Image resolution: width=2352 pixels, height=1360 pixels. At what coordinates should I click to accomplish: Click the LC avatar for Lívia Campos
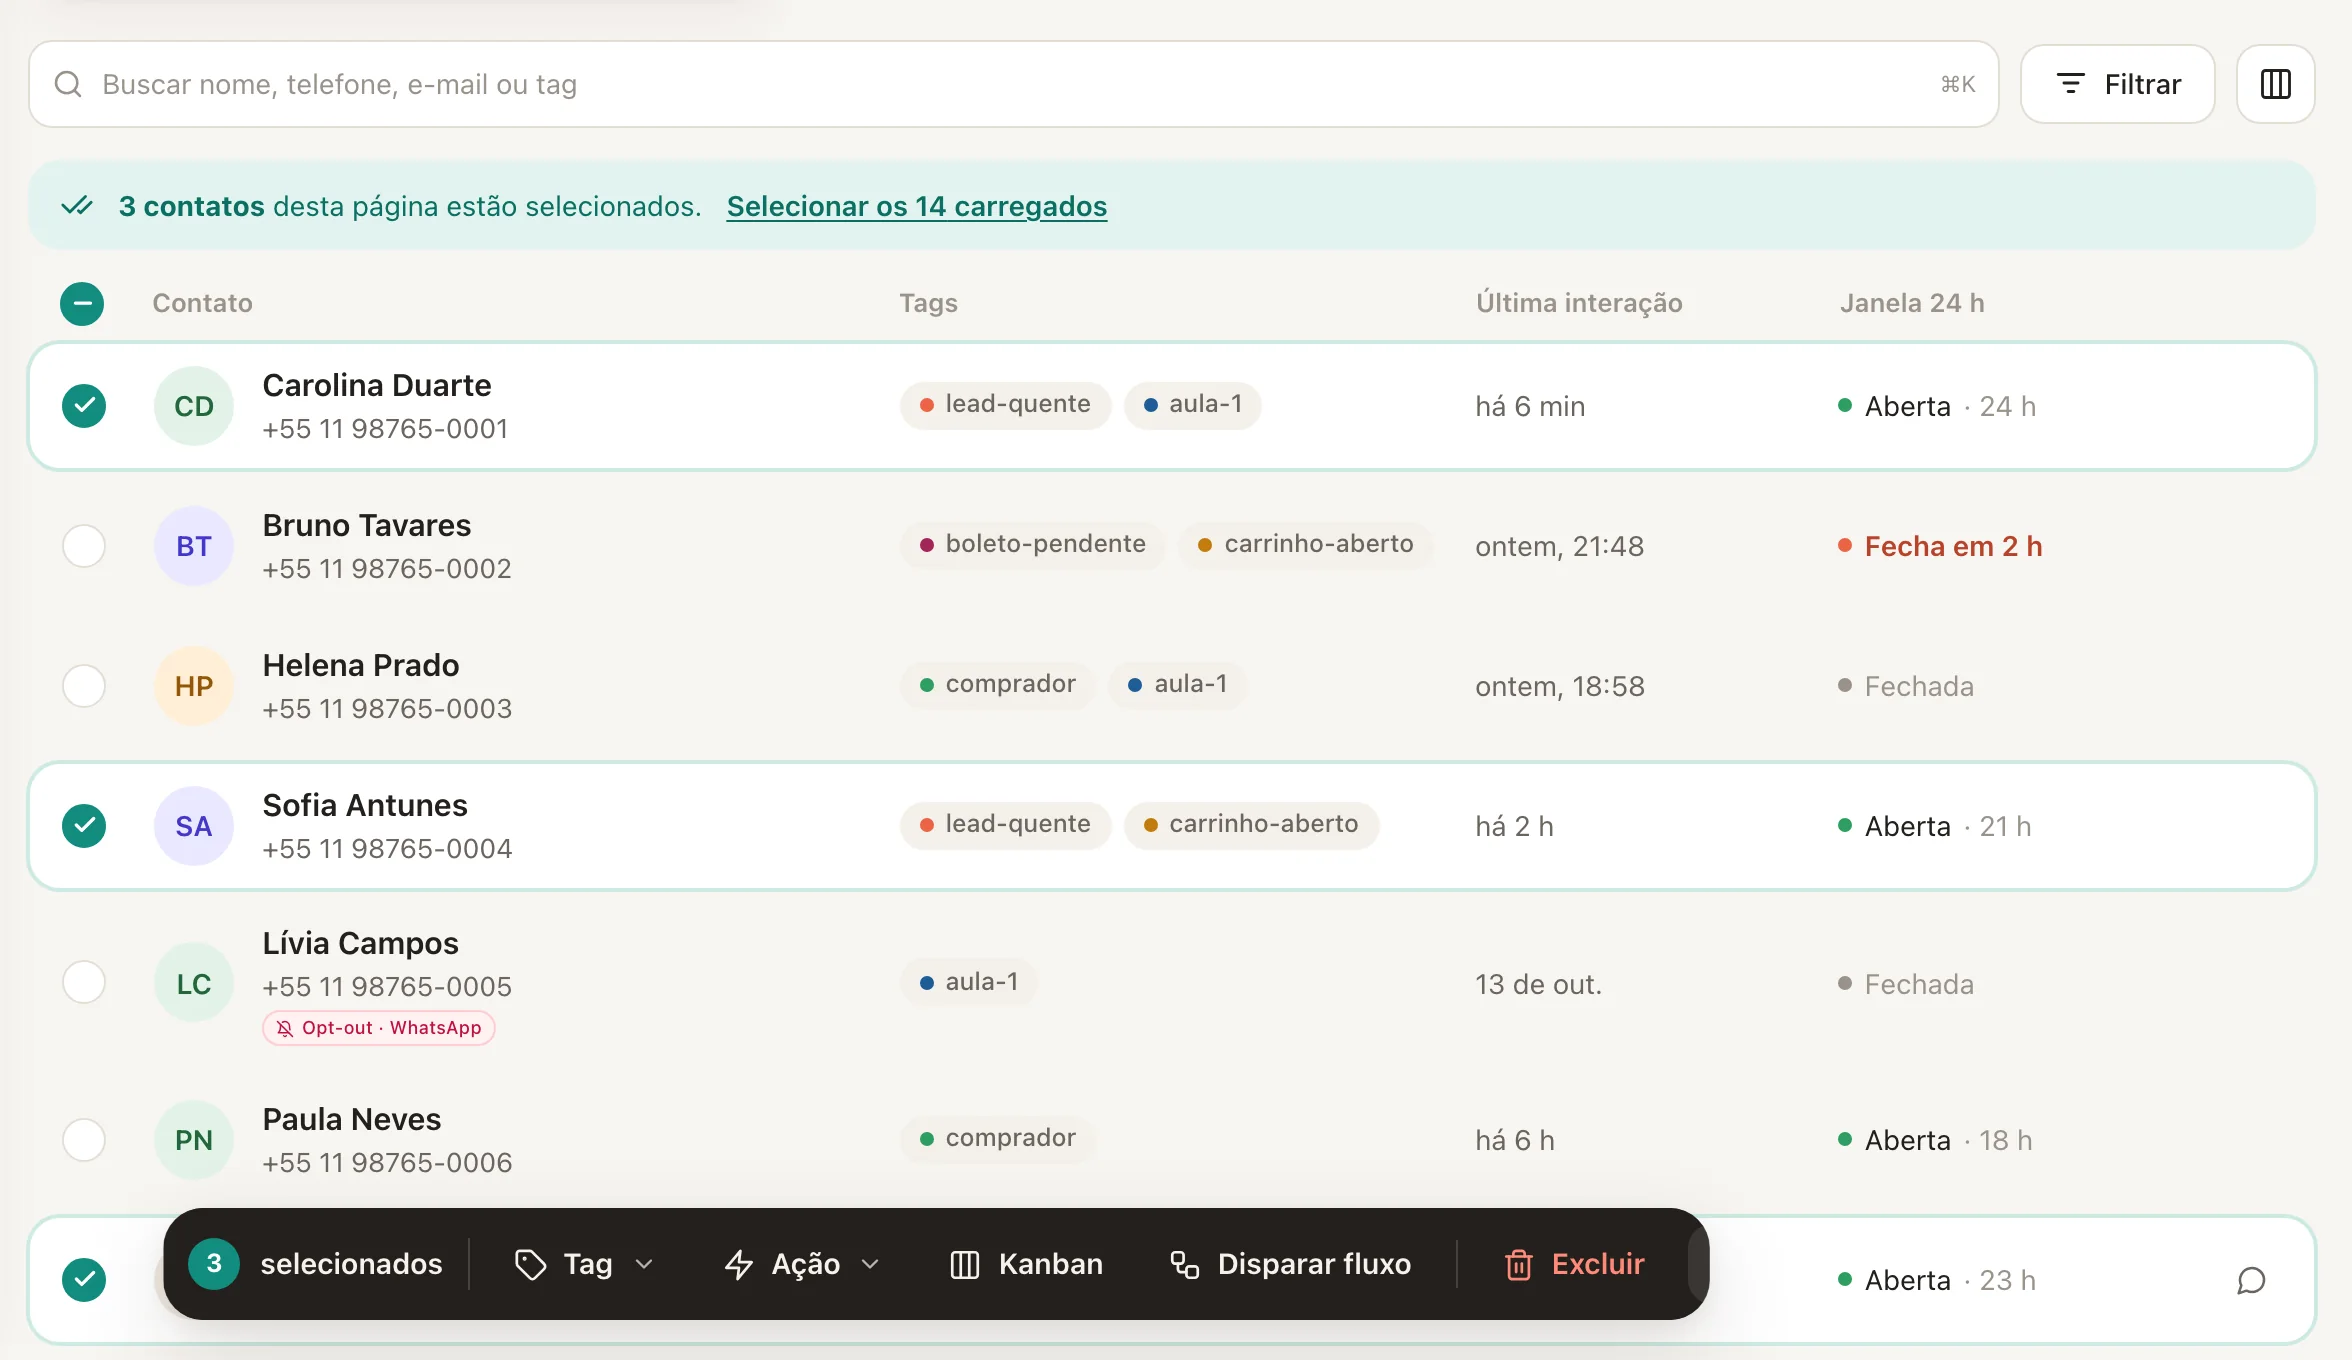click(194, 984)
